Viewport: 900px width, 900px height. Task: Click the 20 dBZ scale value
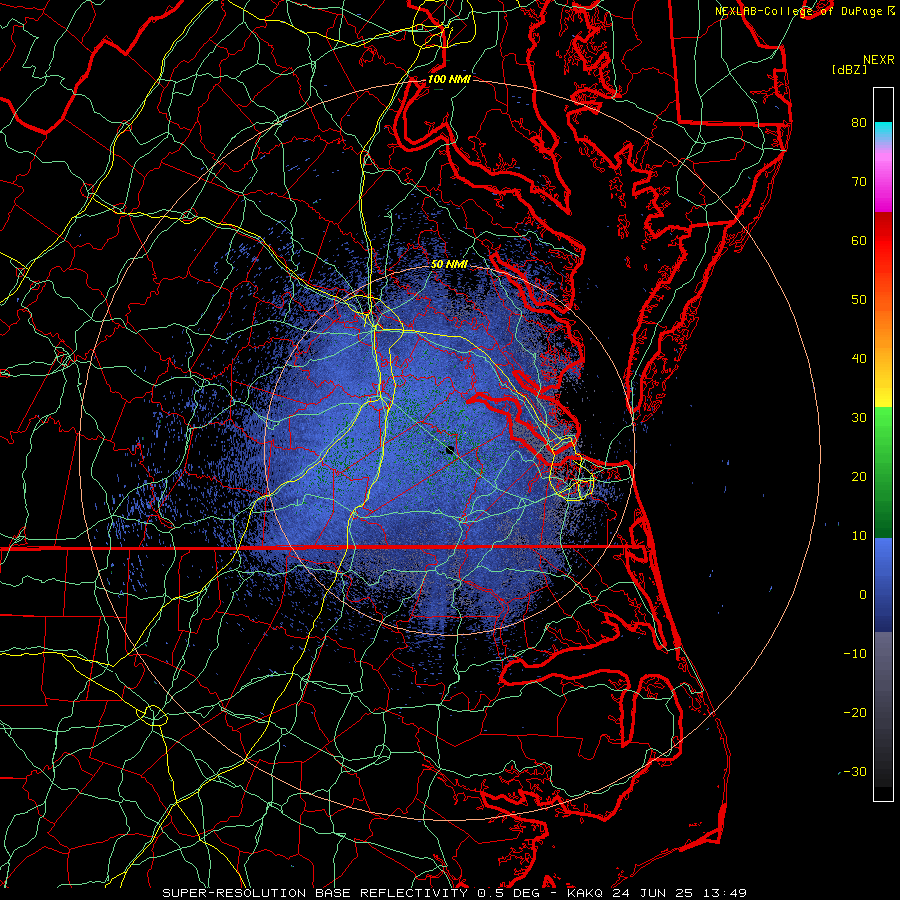click(x=859, y=476)
